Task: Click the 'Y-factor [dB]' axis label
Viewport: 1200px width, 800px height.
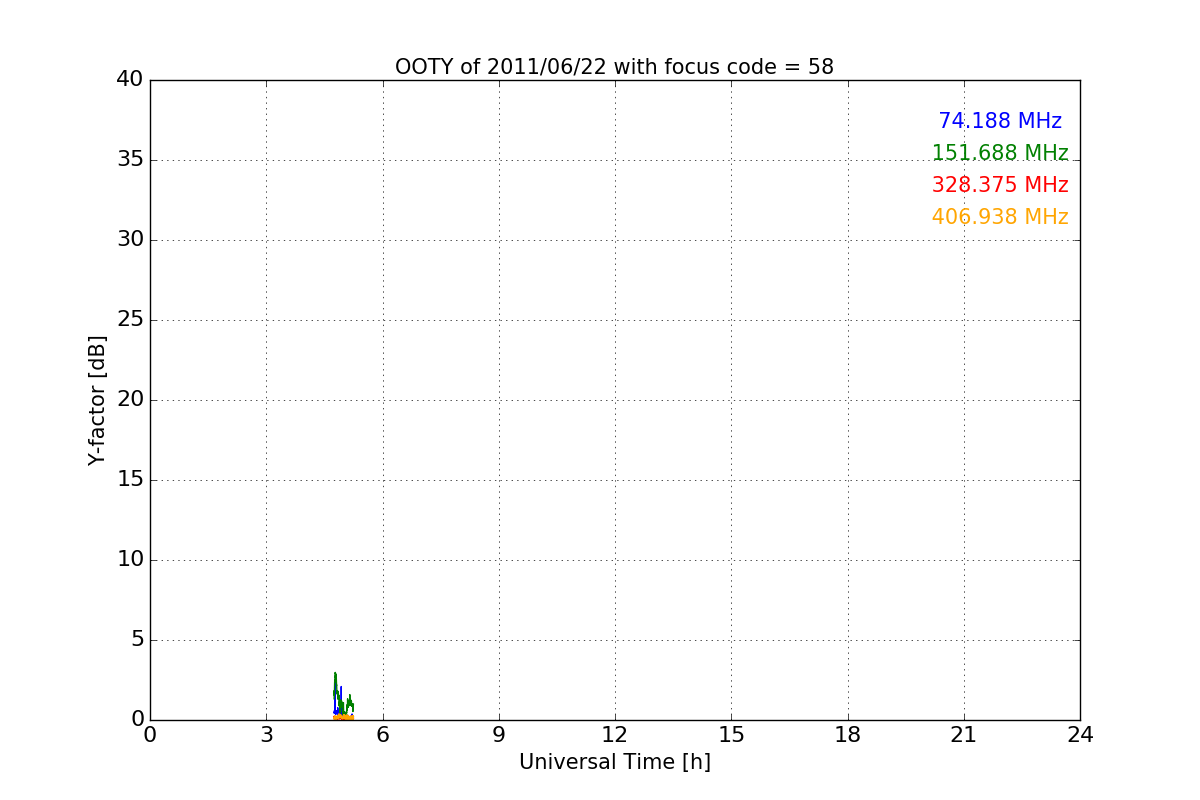Action: 97,400
